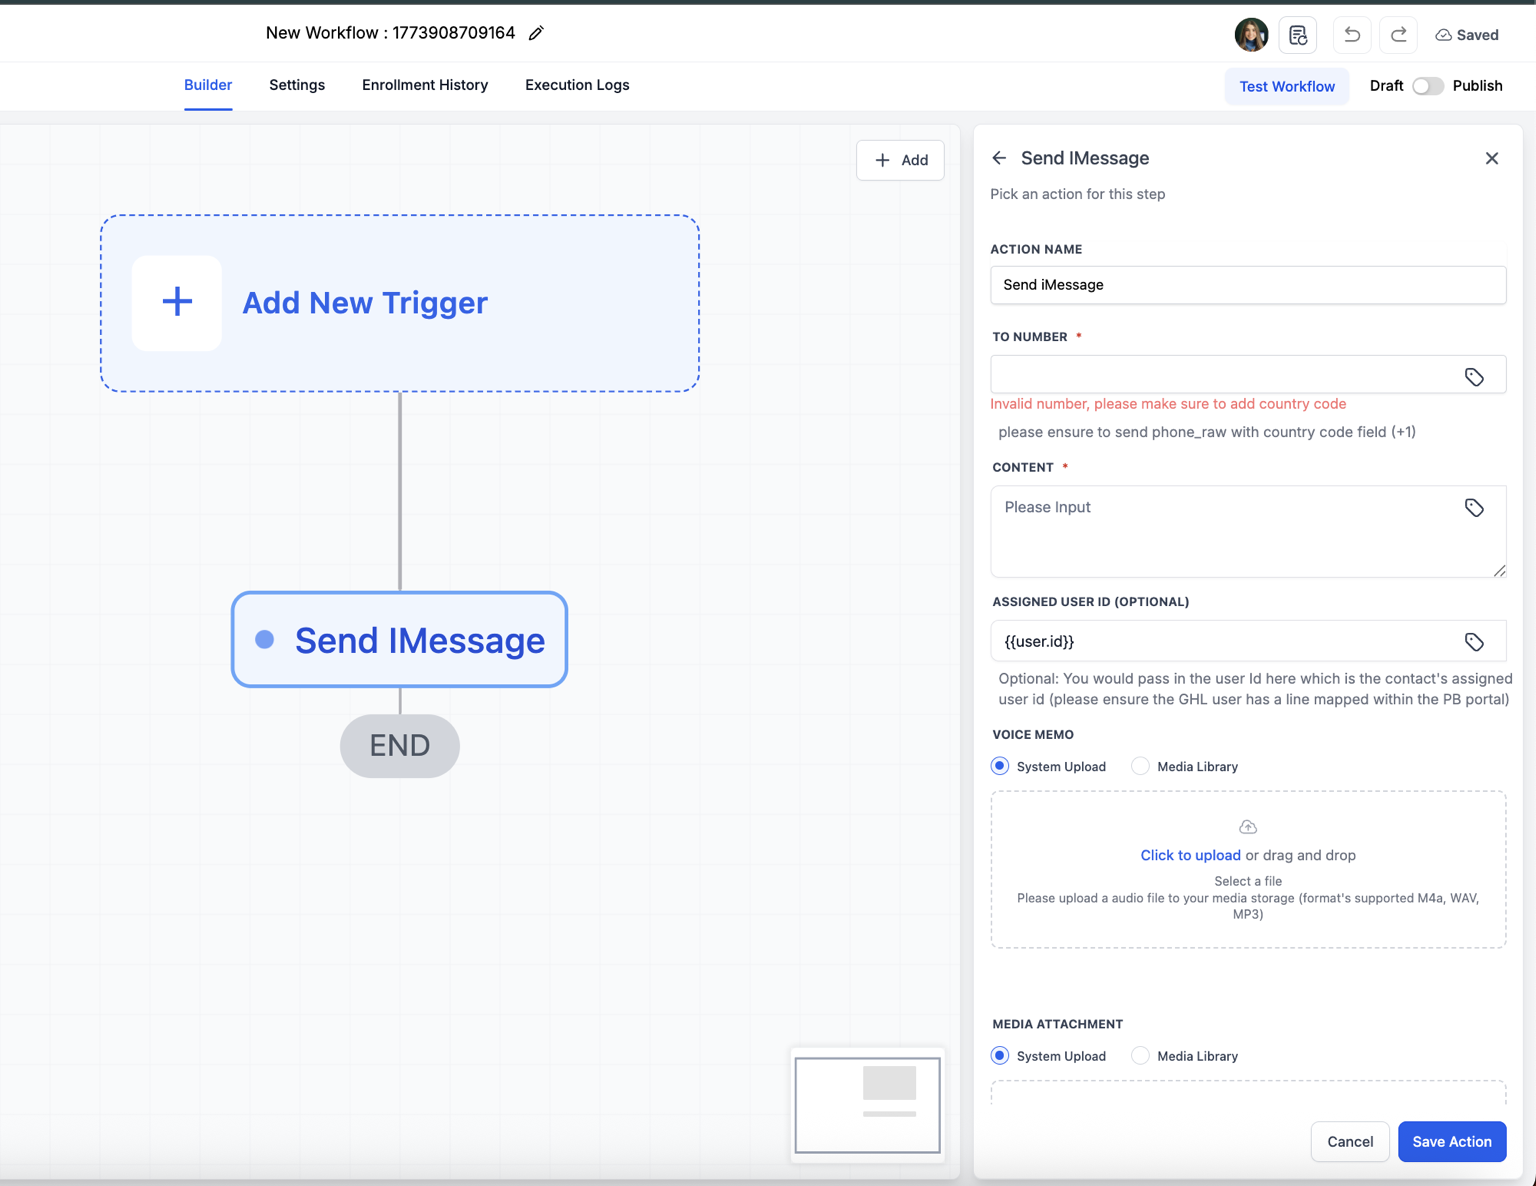Click the pencil icon to rename workflow
The width and height of the screenshot is (1536, 1186).
click(x=536, y=33)
